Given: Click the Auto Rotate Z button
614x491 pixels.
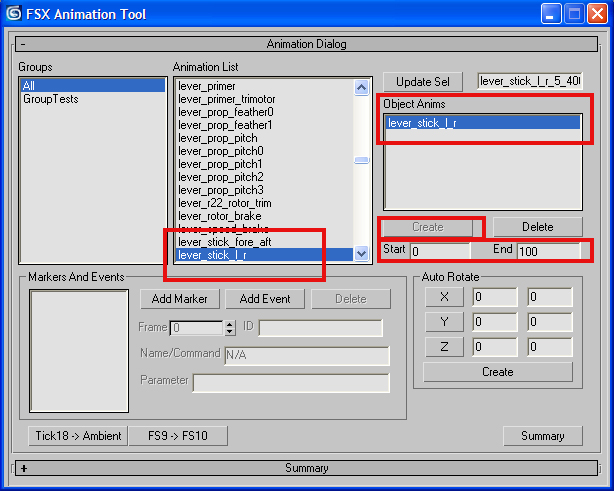Looking at the screenshot, I should point(444,347).
